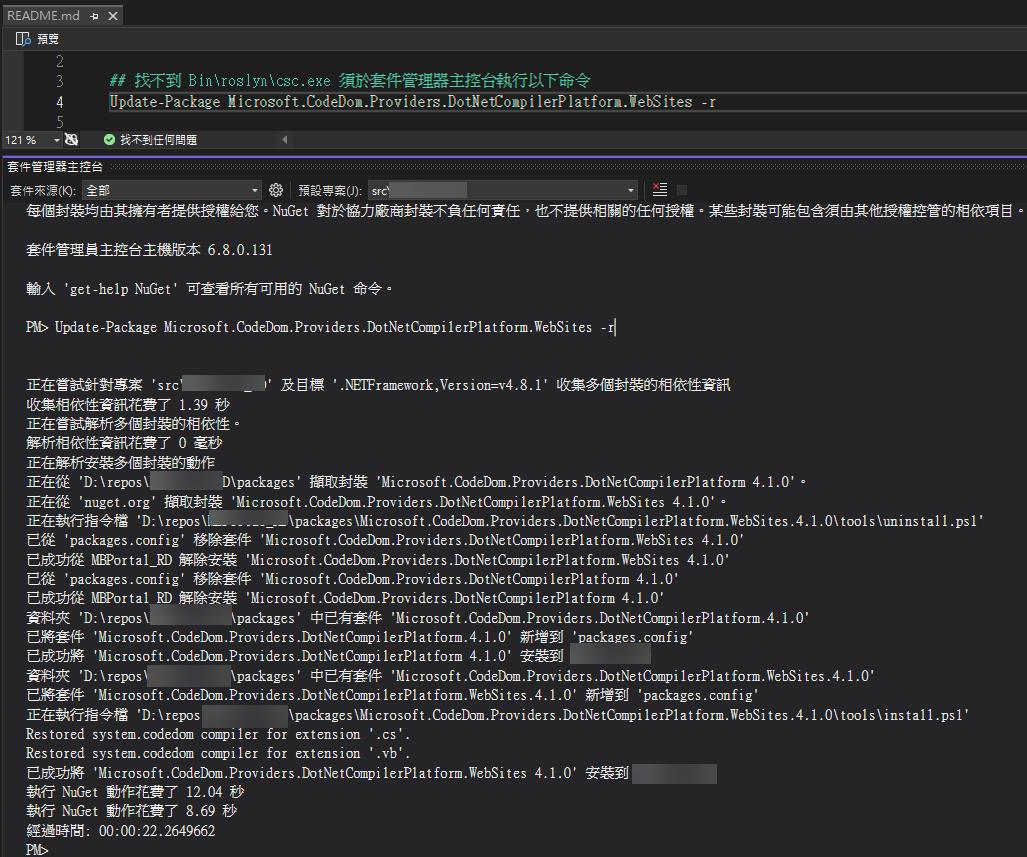Click the code health icon beside zoom
Viewport: 1027px width, 857px height.
click(73, 140)
